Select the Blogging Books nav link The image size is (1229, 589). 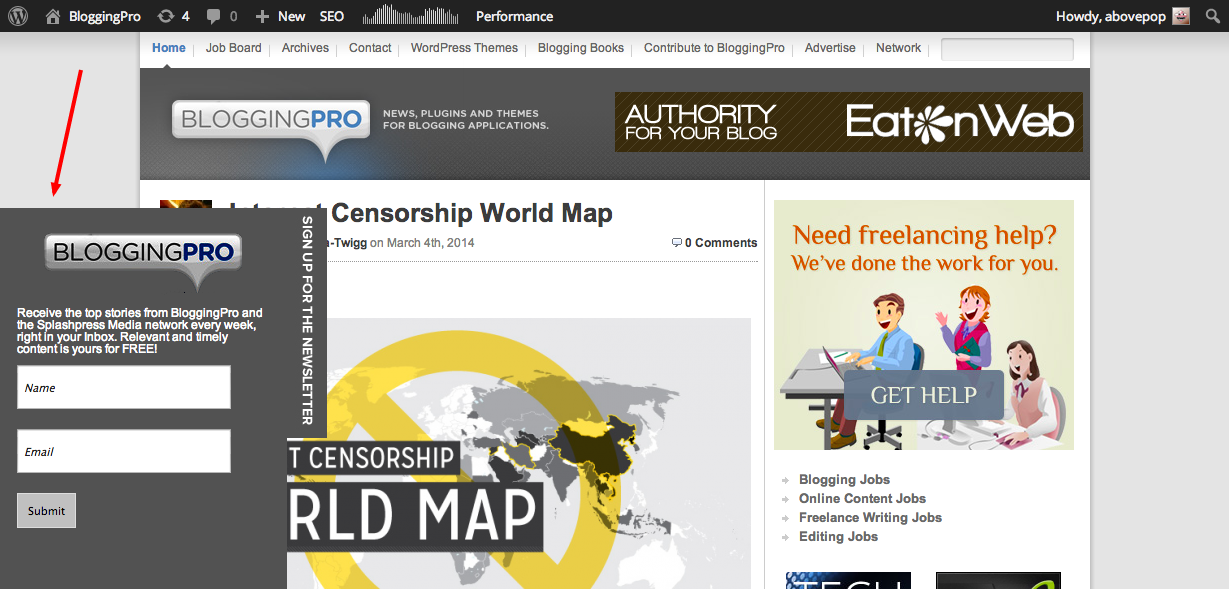click(x=580, y=48)
